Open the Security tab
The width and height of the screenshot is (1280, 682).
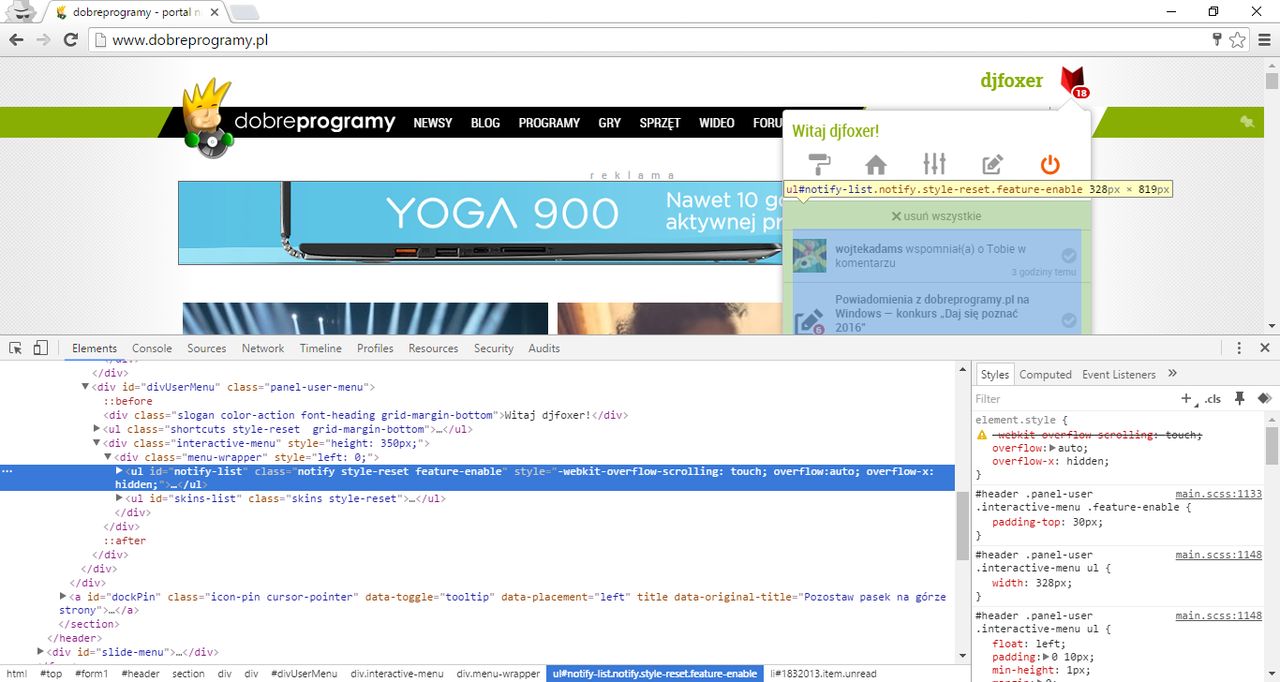tap(494, 348)
